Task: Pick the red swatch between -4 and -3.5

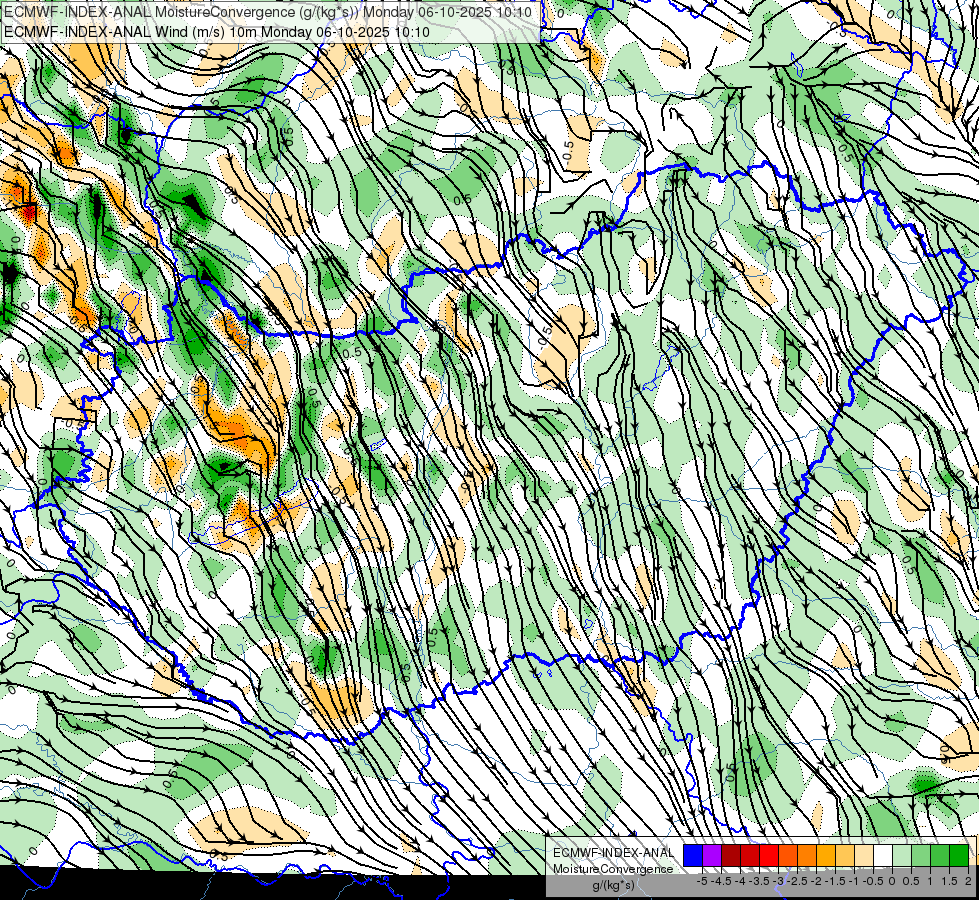Action: click(750, 855)
